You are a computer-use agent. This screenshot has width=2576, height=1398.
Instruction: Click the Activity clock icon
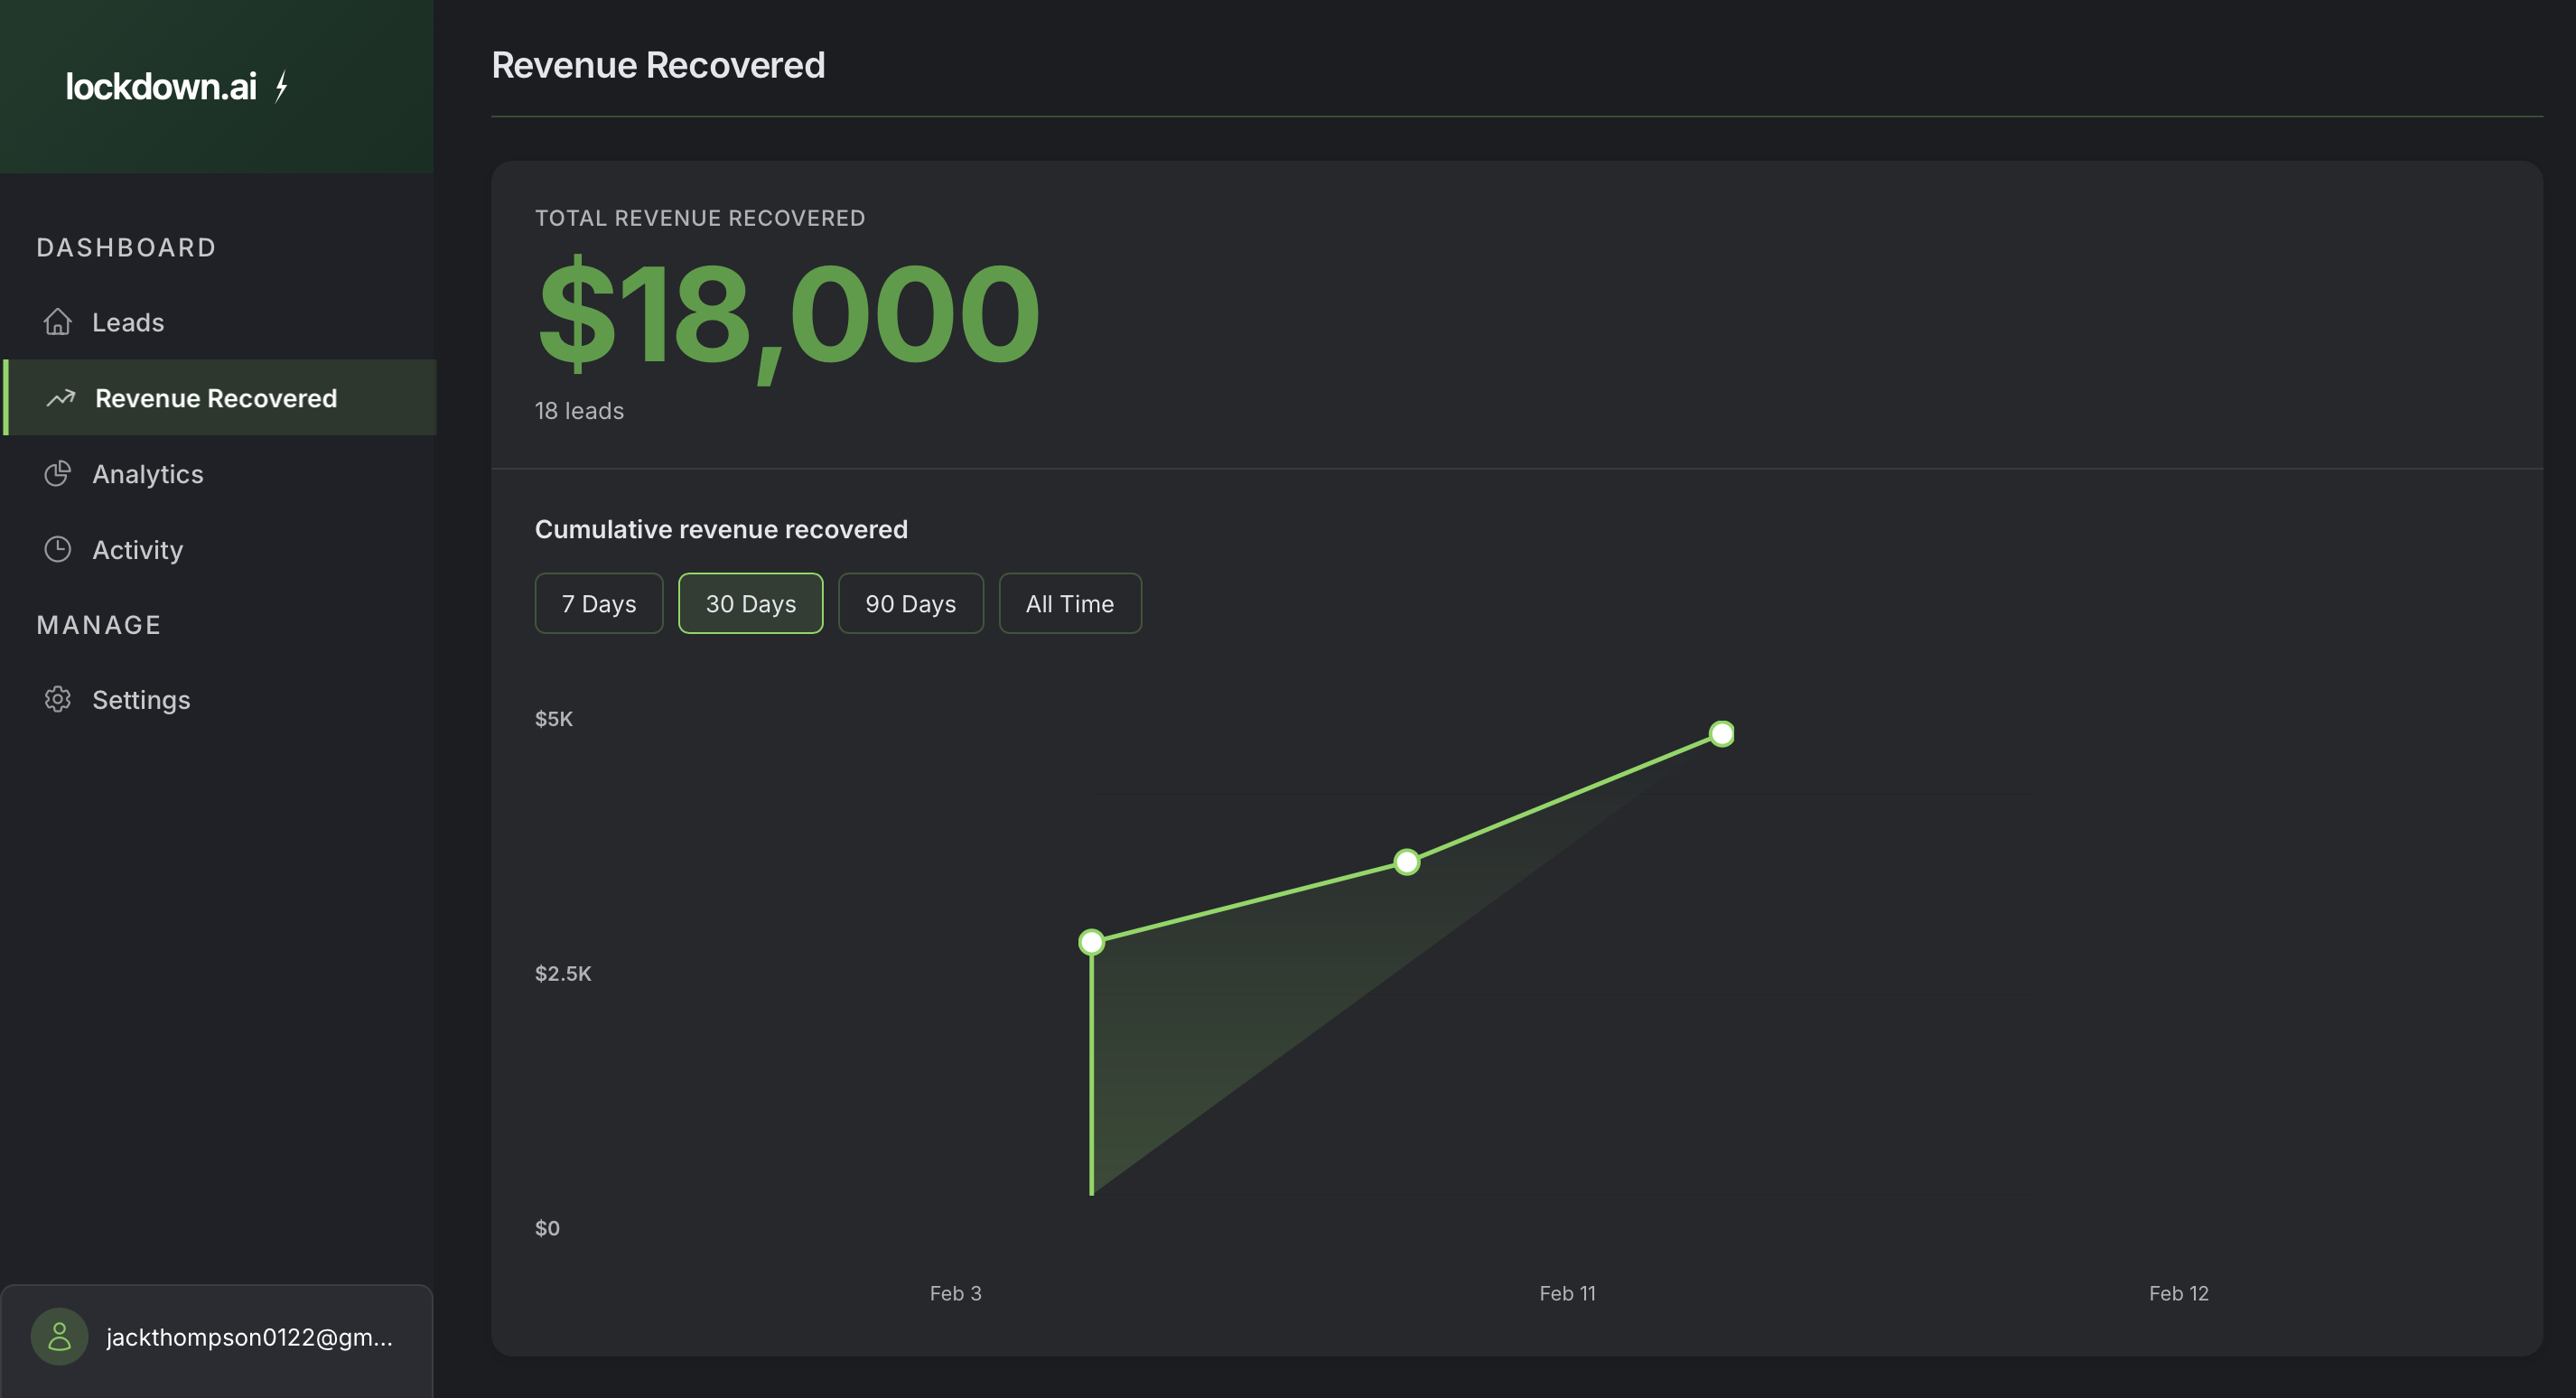tap(58, 549)
